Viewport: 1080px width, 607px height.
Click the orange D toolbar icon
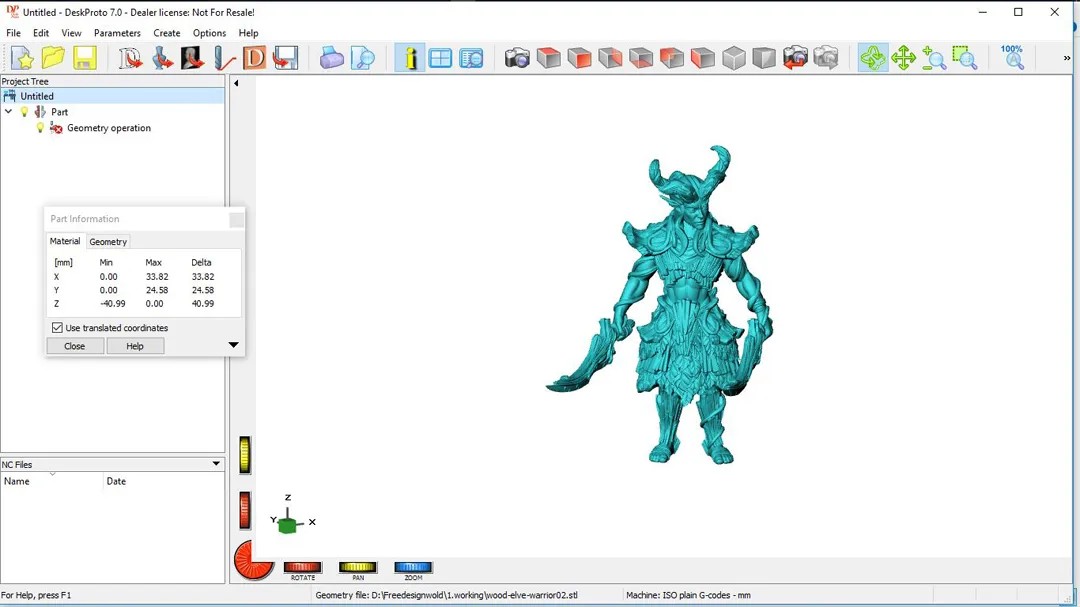tap(254, 58)
